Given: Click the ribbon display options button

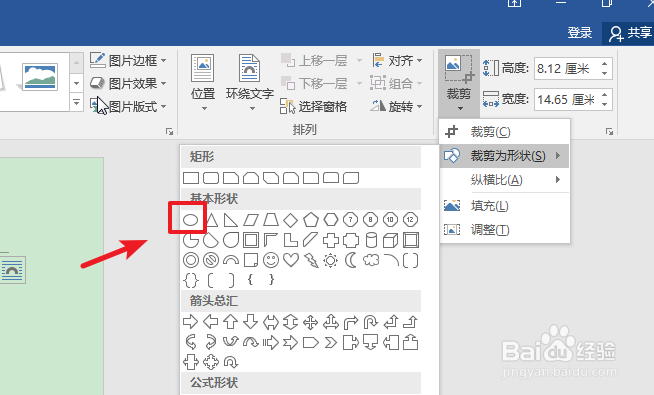Looking at the screenshot, I should tap(514, 3).
